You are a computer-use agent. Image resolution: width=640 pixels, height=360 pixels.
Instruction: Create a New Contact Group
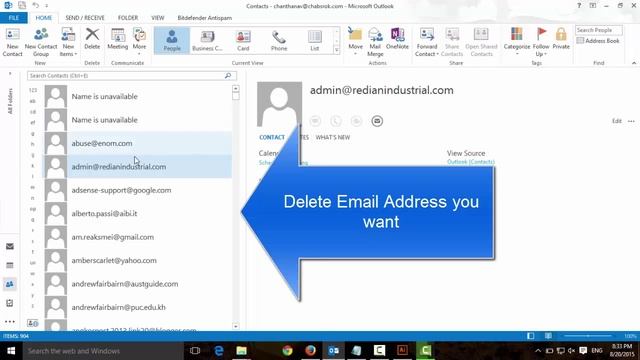point(41,42)
